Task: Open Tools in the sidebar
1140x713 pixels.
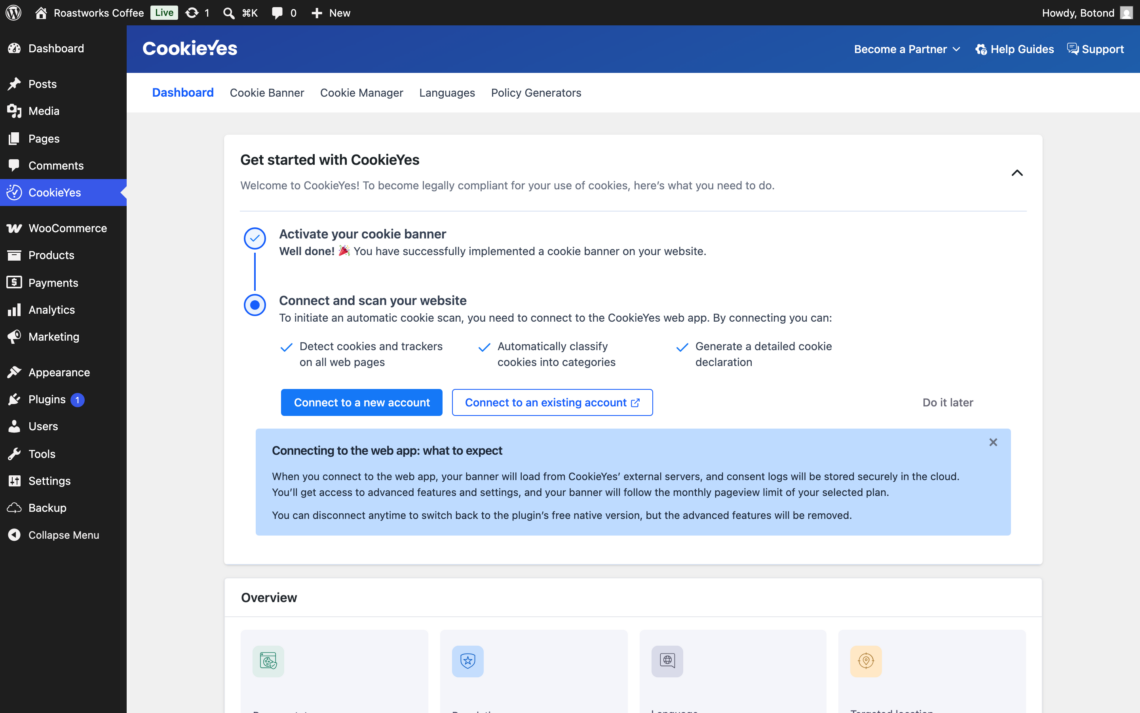Action: (x=63, y=454)
